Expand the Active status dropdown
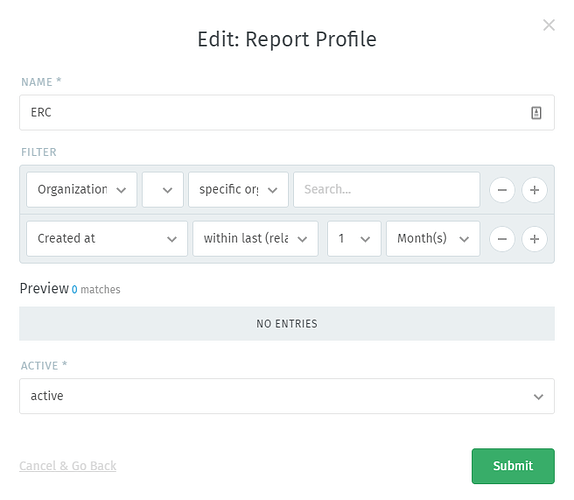Viewport: 574px width, 500px height. tap(287, 396)
